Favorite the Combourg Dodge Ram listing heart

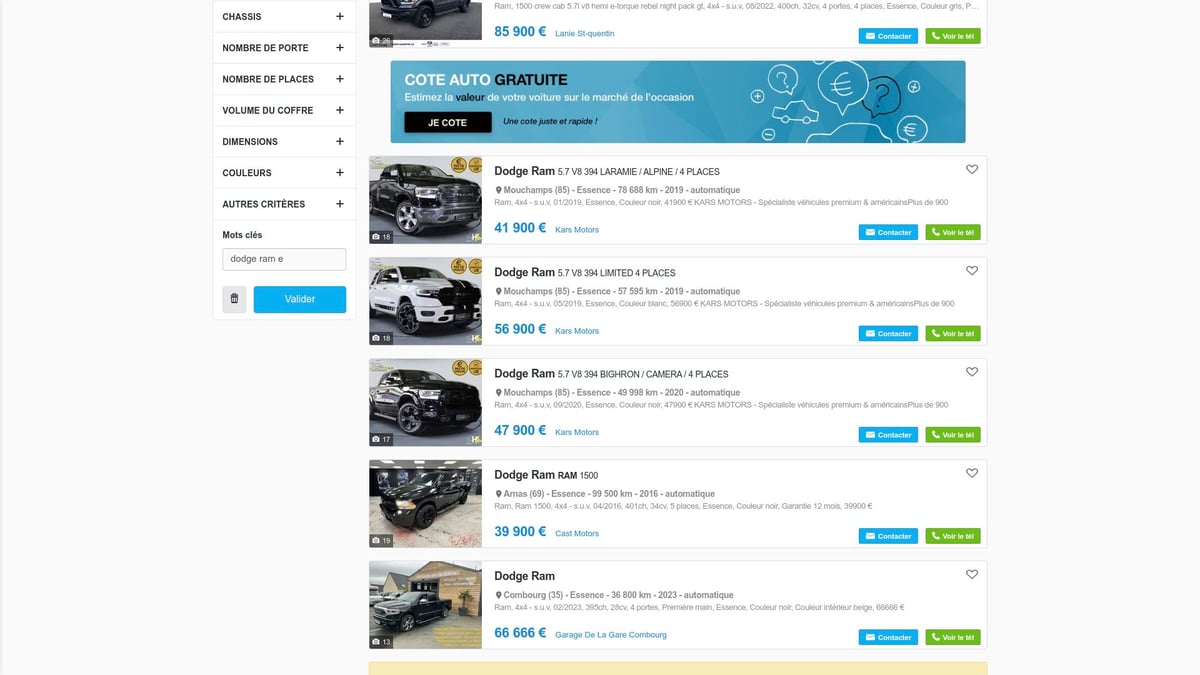pyautogui.click(x=972, y=574)
